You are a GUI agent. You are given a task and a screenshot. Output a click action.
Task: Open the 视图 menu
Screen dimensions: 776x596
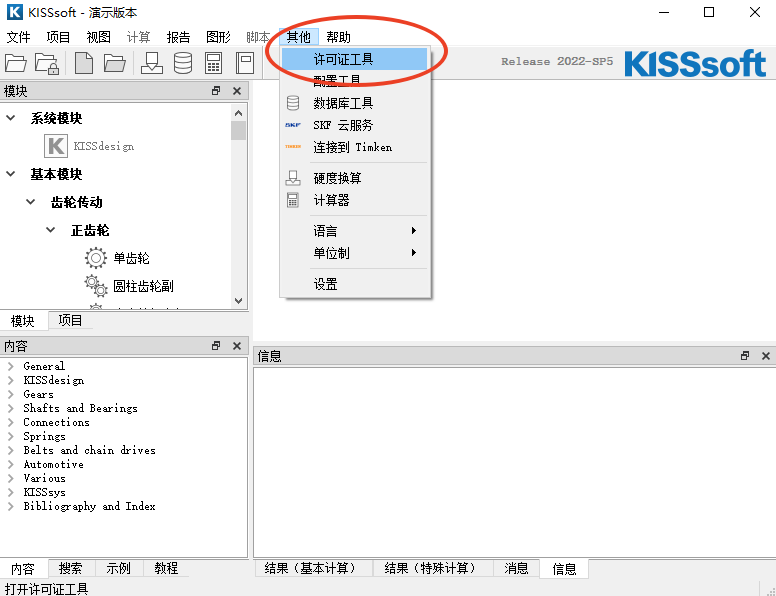[98, 37]
